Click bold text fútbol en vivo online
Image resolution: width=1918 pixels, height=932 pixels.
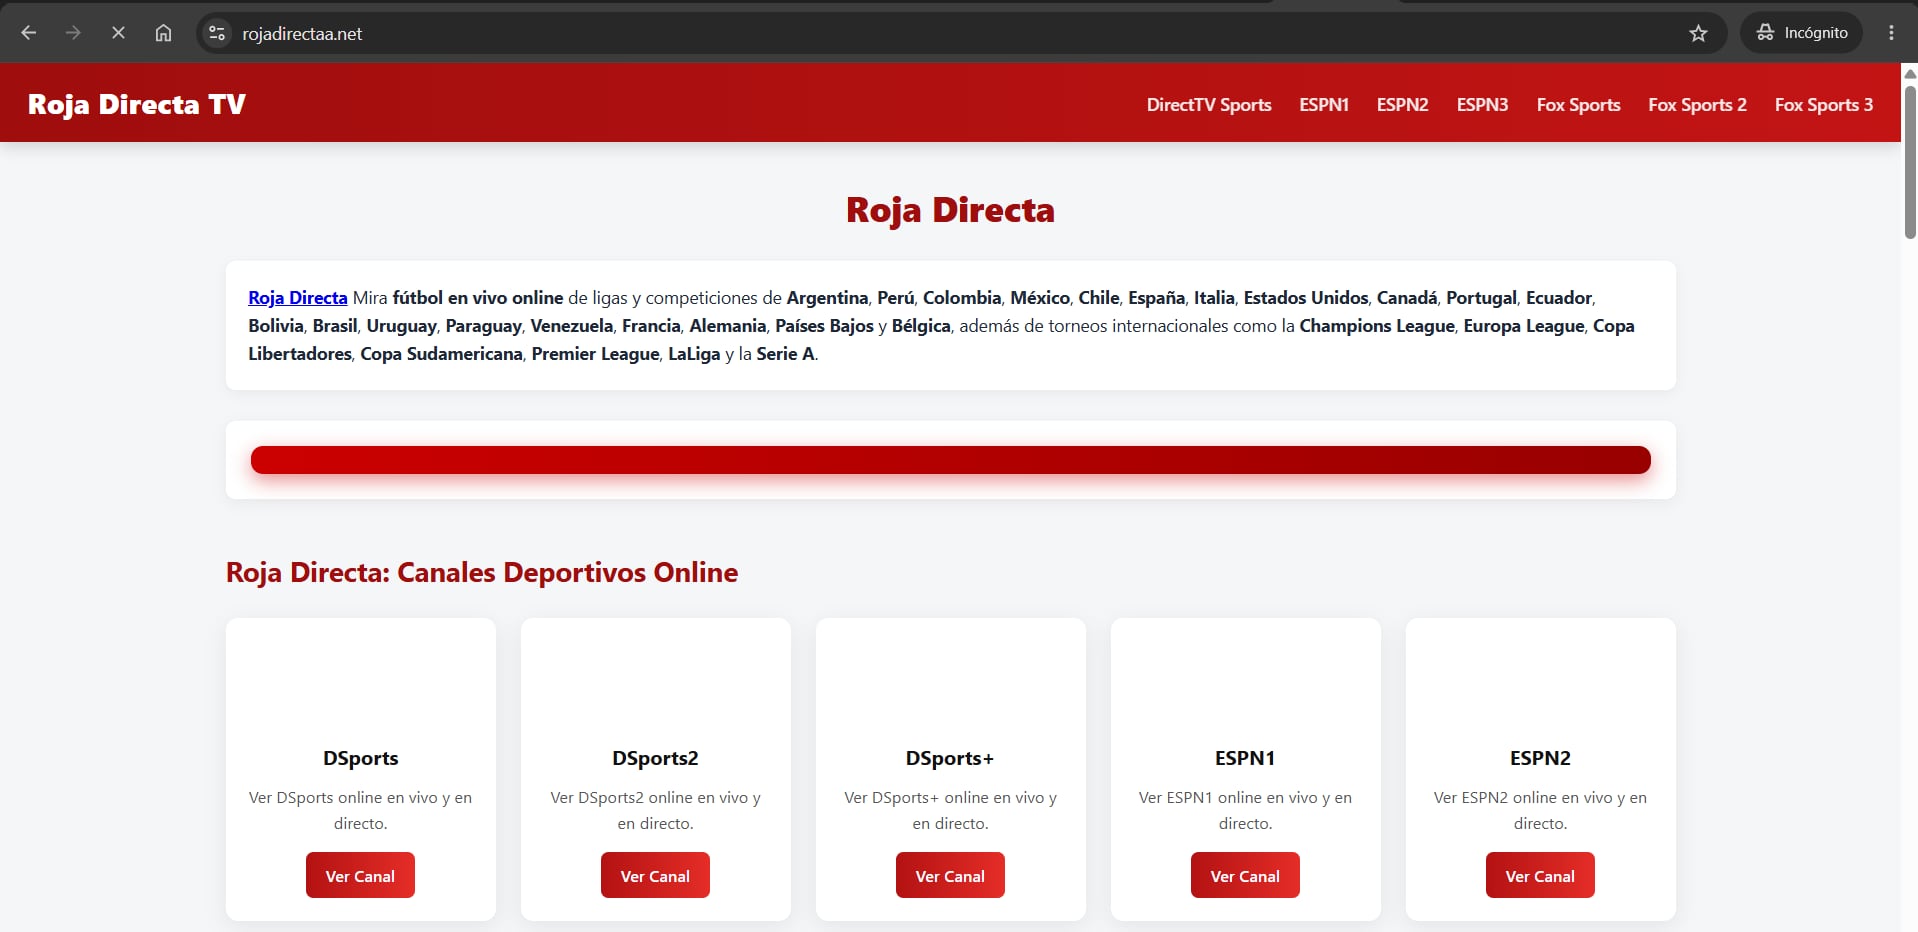point(478,298)
